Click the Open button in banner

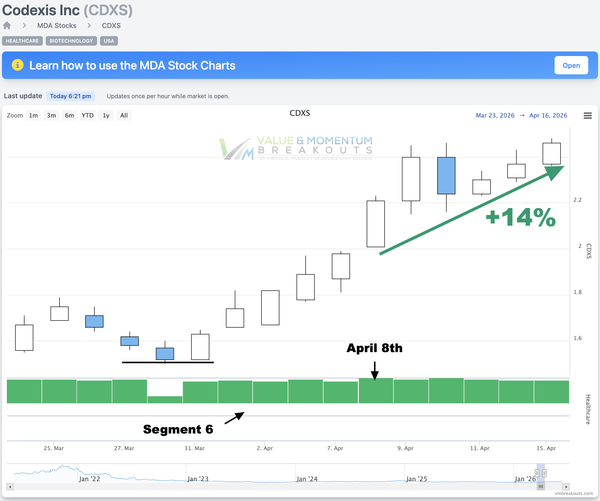pos(571,65)
